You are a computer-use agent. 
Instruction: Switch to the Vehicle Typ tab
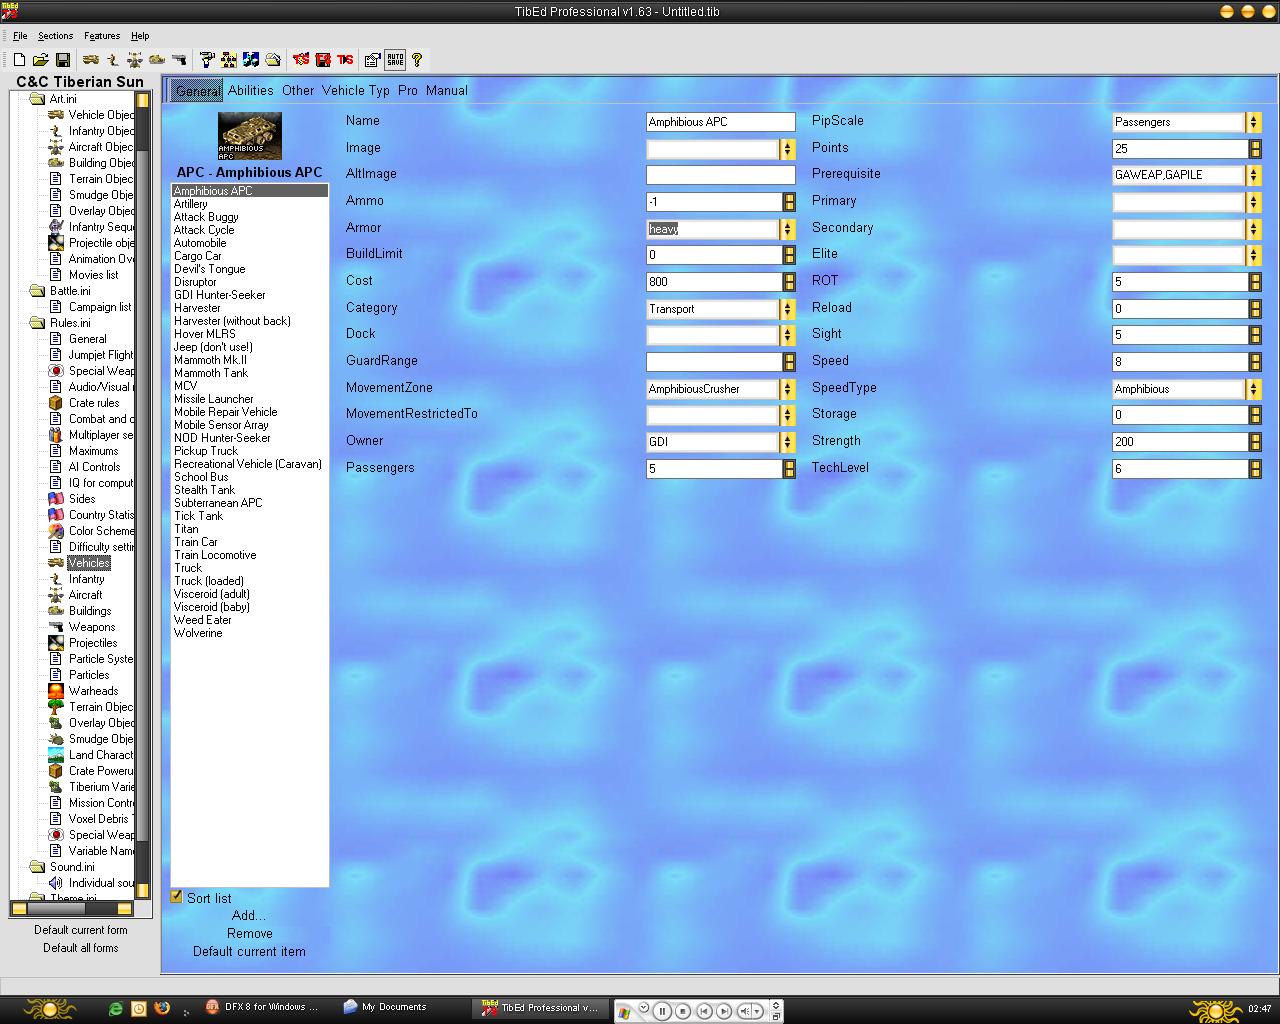click(x=356, y=90)
